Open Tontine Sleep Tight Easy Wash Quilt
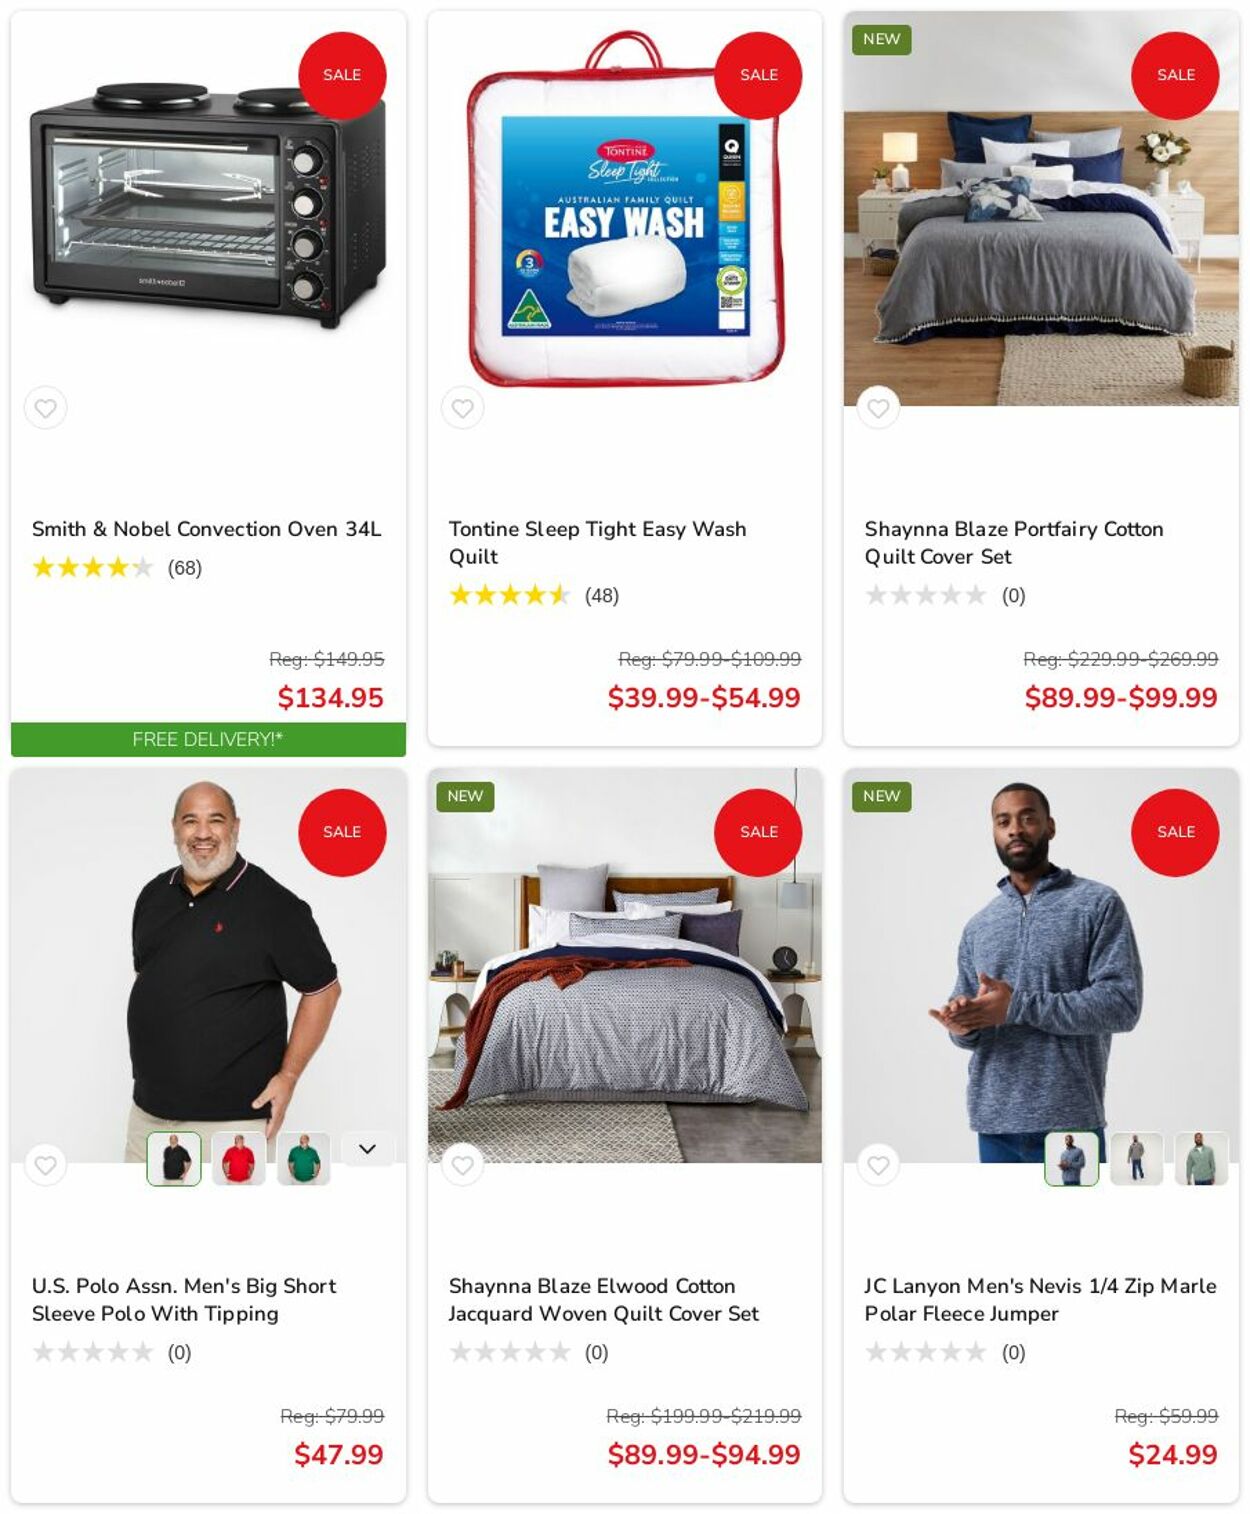Viewport: 1250px width, 1514px height. [597, 543]
